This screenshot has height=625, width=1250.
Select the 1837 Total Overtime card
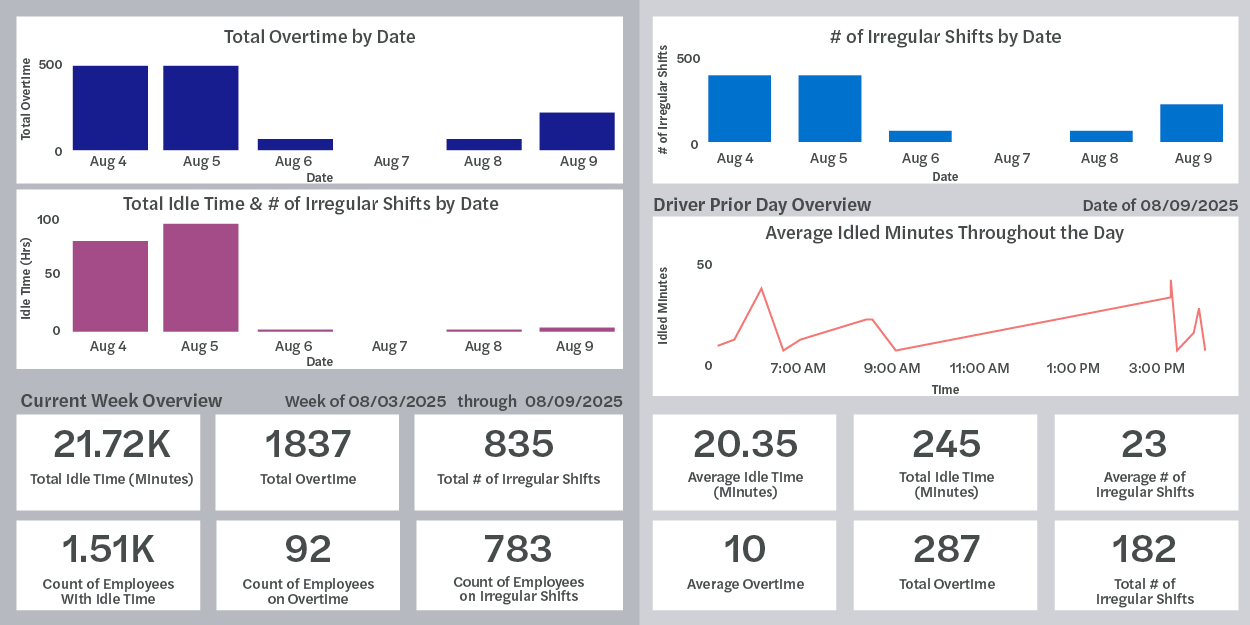[x=307, y=462]
